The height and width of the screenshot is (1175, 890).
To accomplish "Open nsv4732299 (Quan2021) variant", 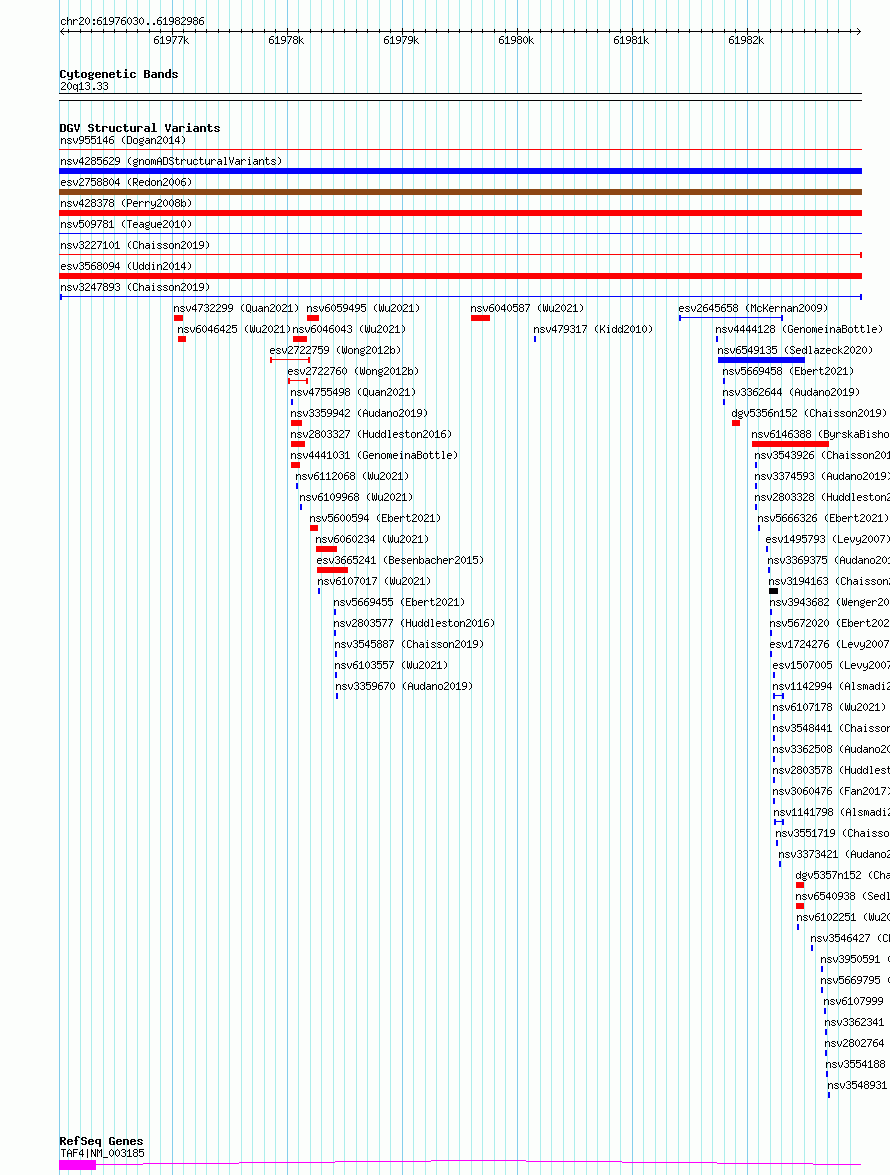I will (236, 308).
